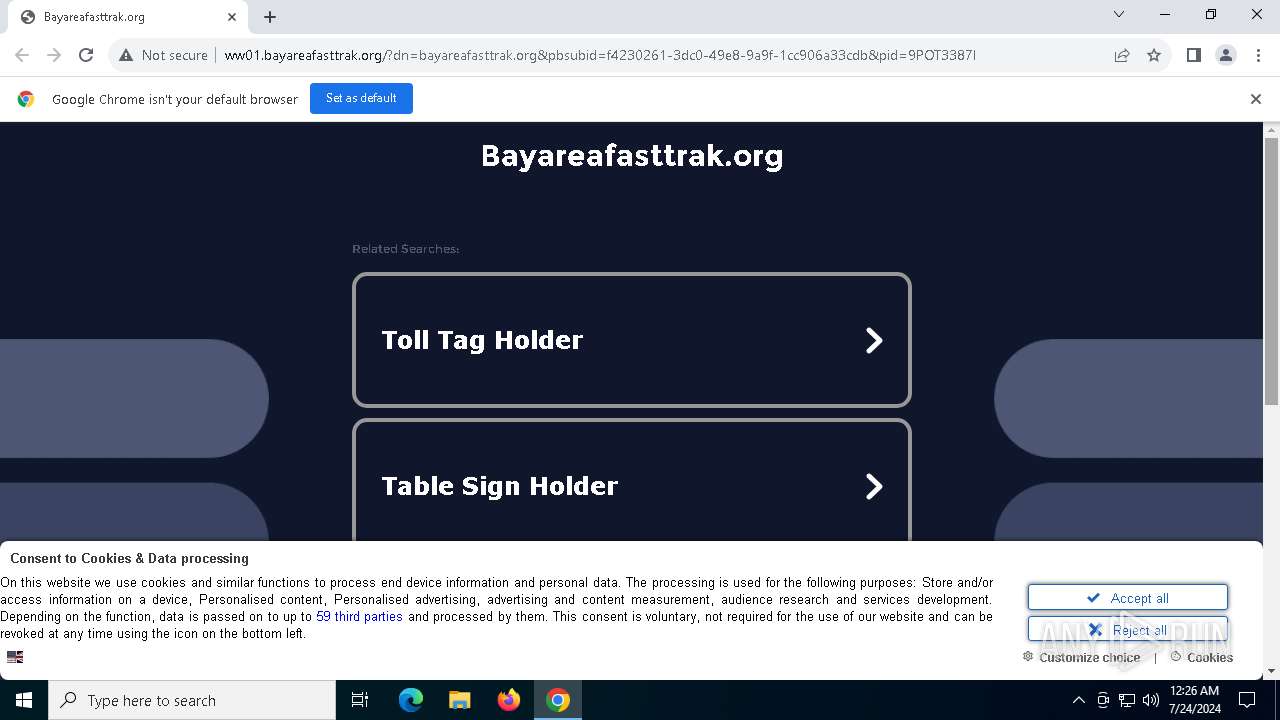Reload the page with the refresh icon
The image size is (1280, 720).
click(86, 55)
